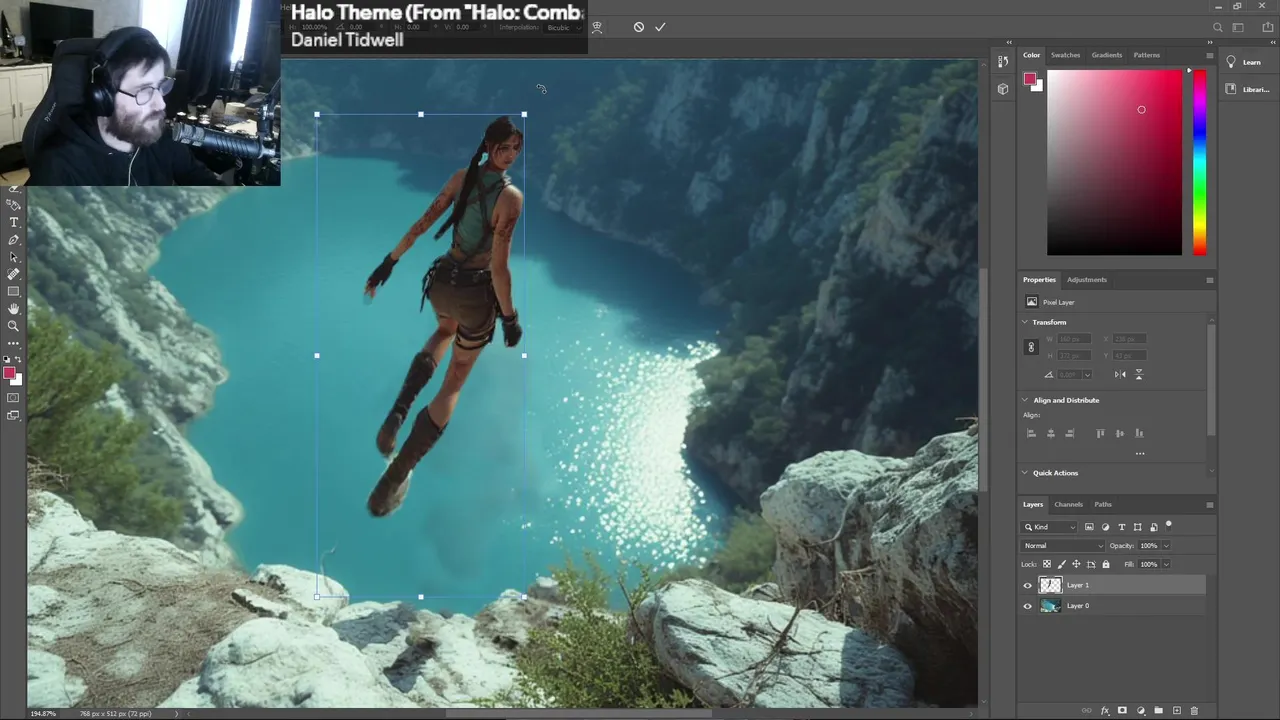Swap foreground and background colors
Screen dimensions: 1280x720
18,359
